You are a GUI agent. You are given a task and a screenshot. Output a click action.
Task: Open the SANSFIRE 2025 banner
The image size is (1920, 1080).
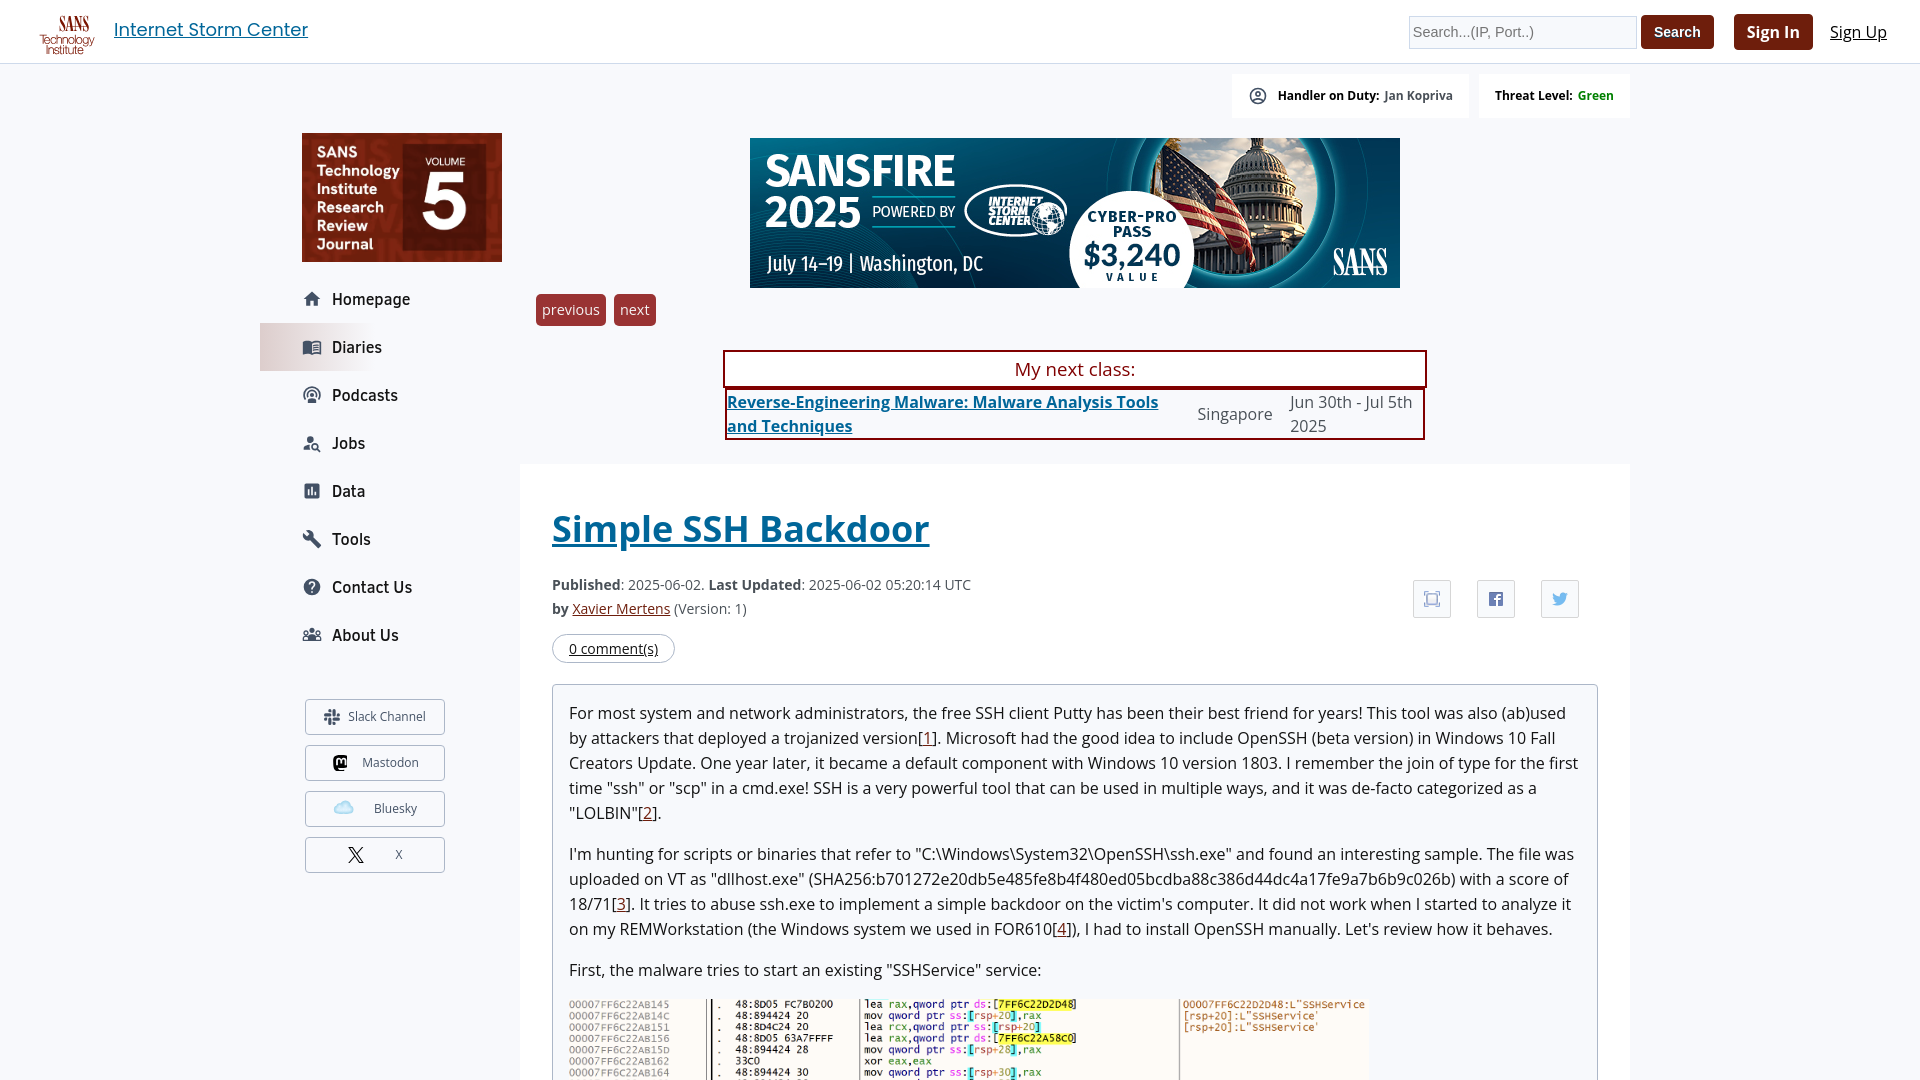click(x=1075, y=213)
